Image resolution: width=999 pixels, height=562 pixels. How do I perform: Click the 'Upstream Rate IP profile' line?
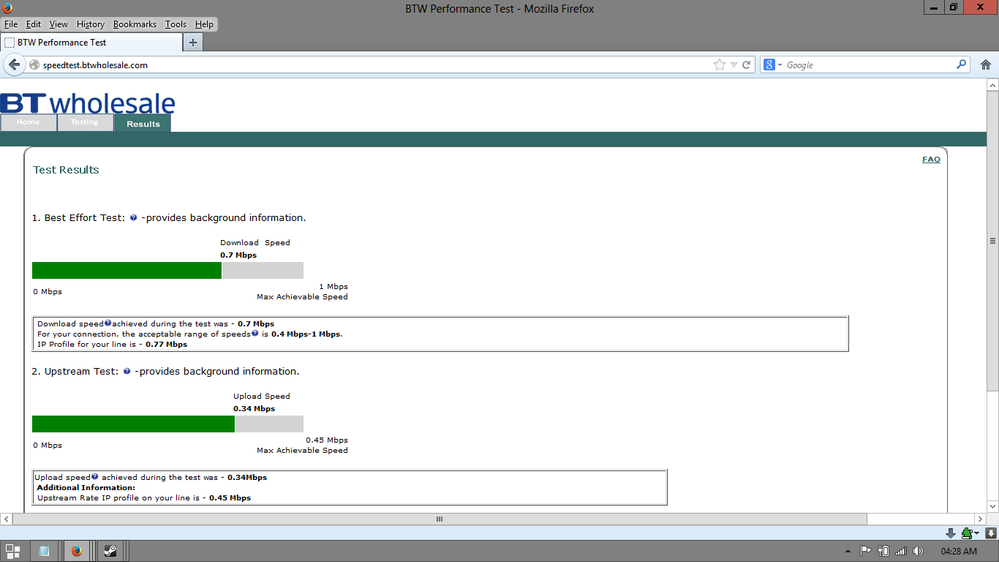coord(143,498)
